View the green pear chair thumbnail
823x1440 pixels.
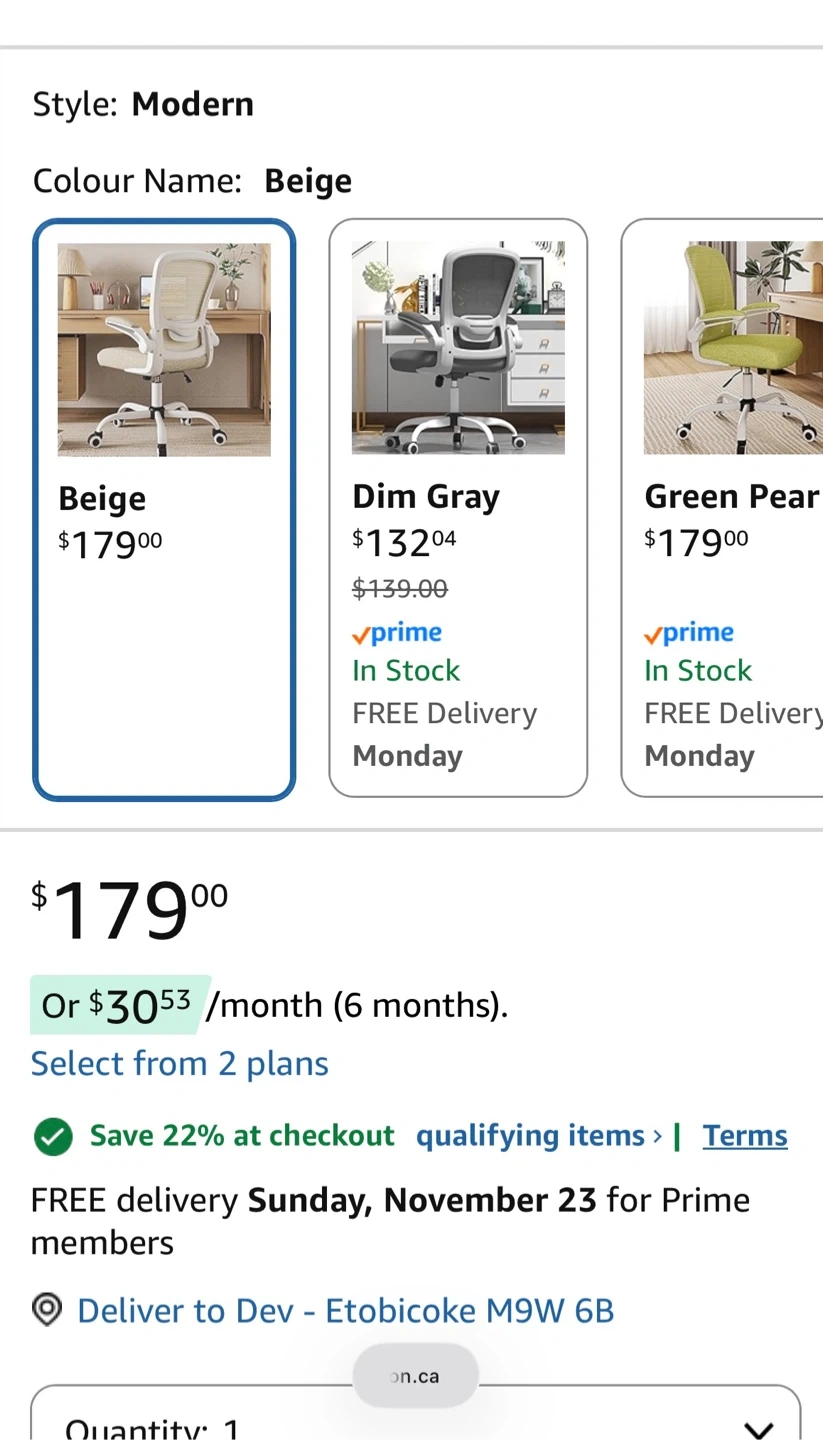point(732,348)
